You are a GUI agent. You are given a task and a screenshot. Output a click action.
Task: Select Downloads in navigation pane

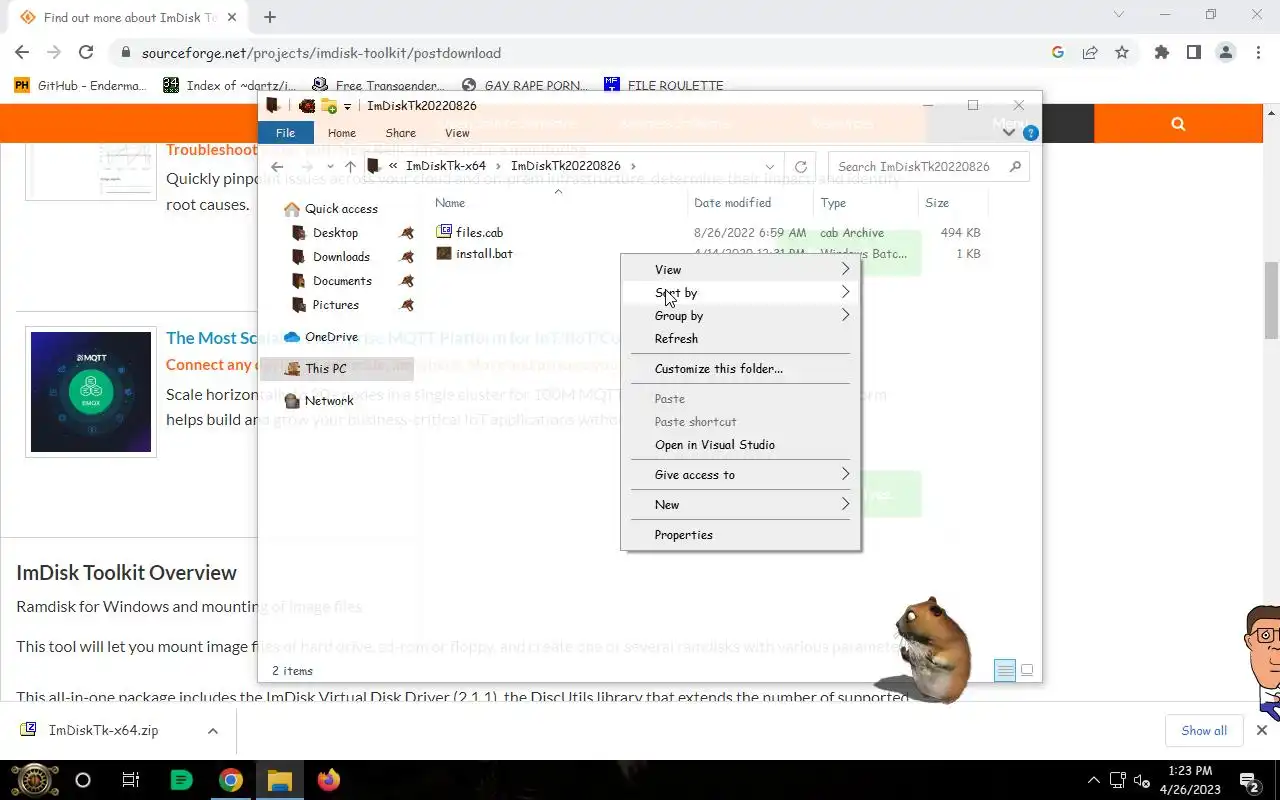(x=341, y=257)
